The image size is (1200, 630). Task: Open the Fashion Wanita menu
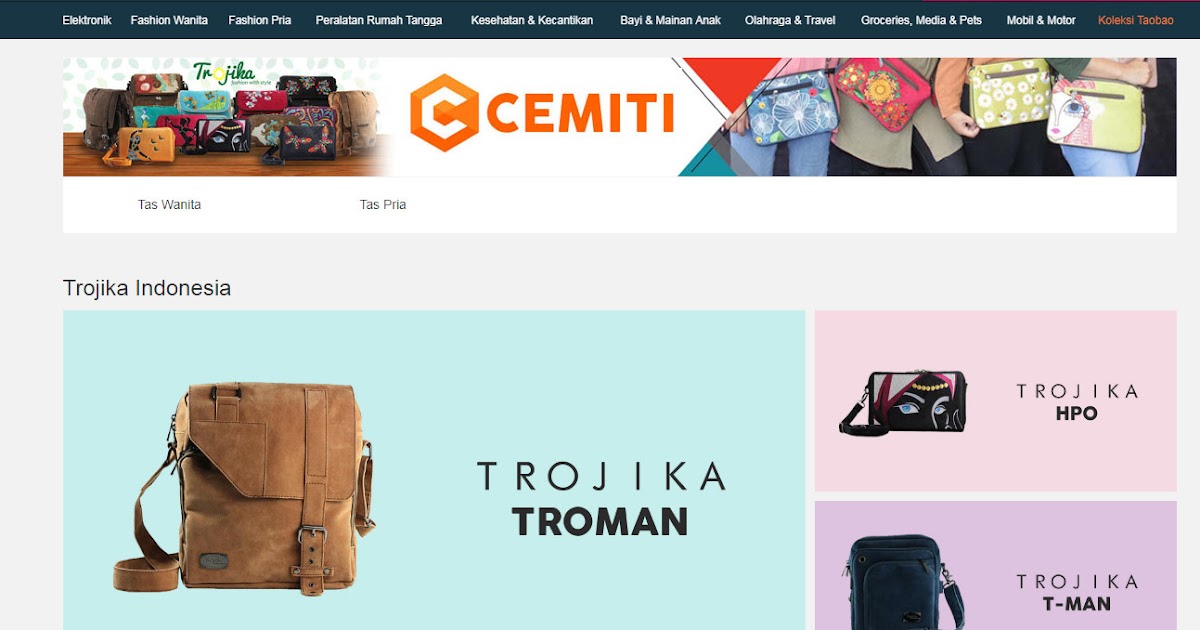tap(169, 20)
